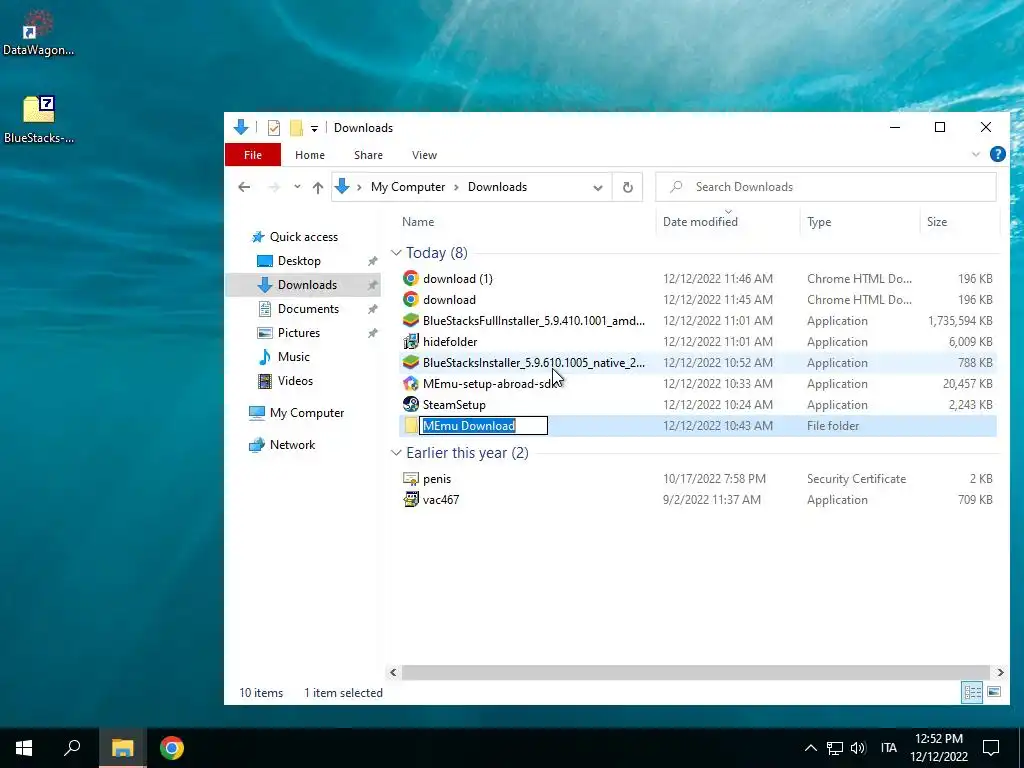Select My Computer in navigation pane
This screenshot has width=1024, height=768.
click(306, 413)
